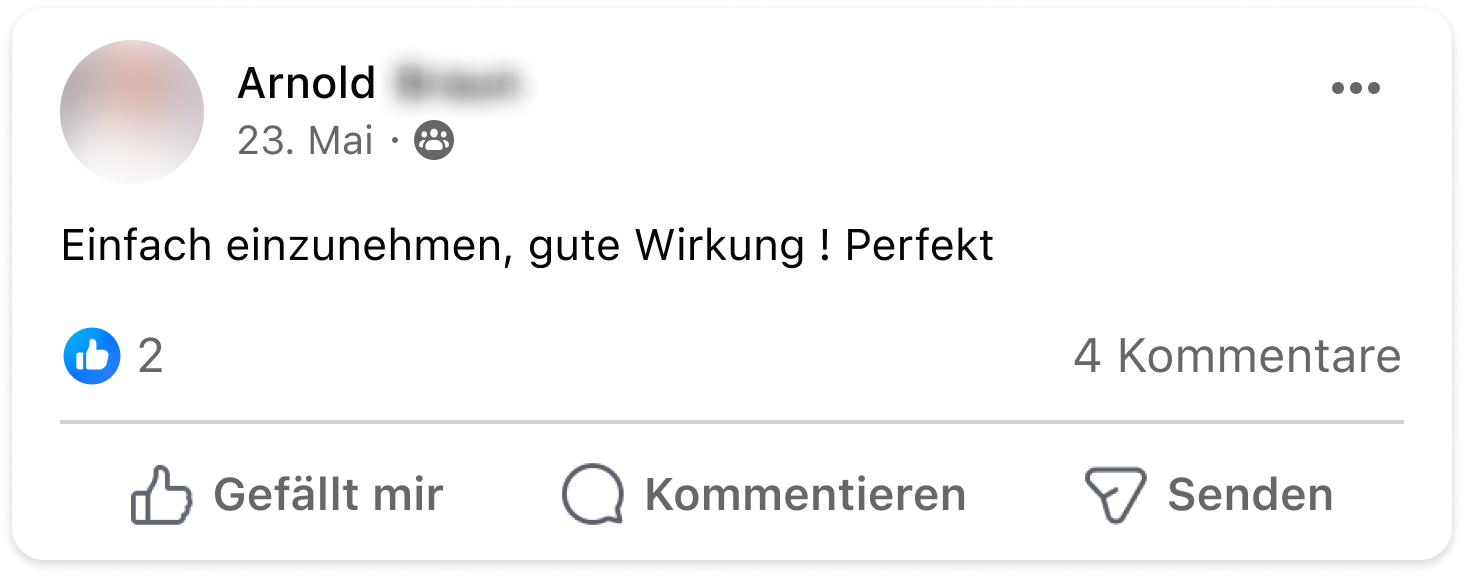Click the paper-plane send icon
The image size is (1464, 576).
(x=1115, y=495)
